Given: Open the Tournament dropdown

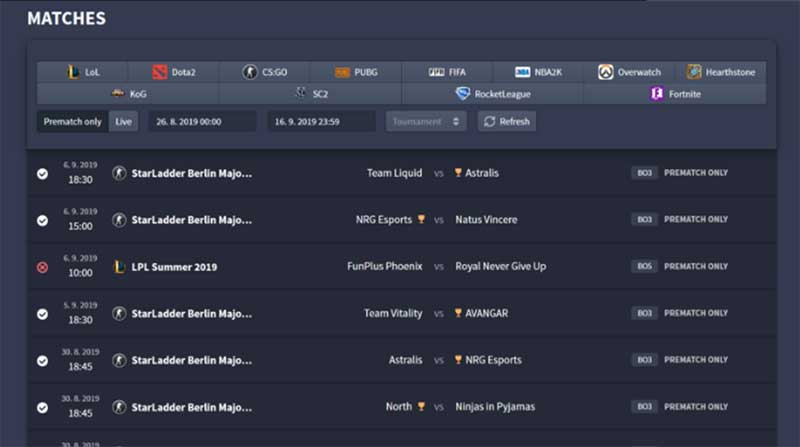Looking at the screenshot, I should [426, 121].
